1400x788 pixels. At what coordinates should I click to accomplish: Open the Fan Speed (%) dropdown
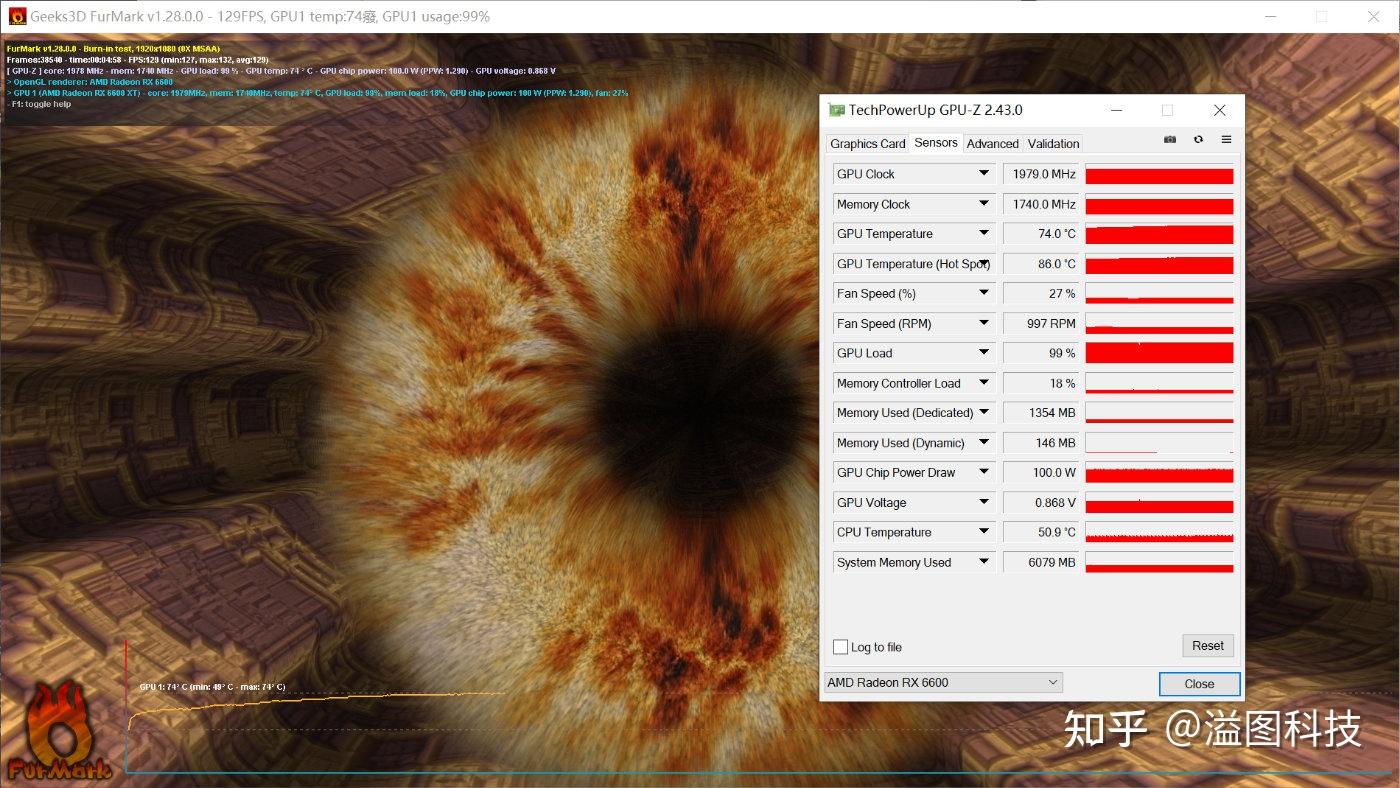coord(984,294)
